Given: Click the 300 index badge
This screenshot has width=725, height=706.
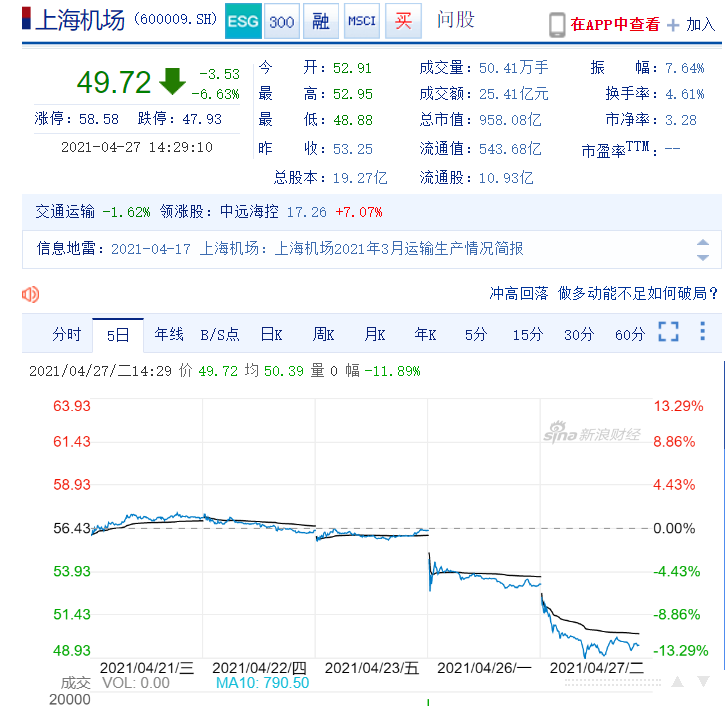Looking at the screenshot, I should 282,21.
